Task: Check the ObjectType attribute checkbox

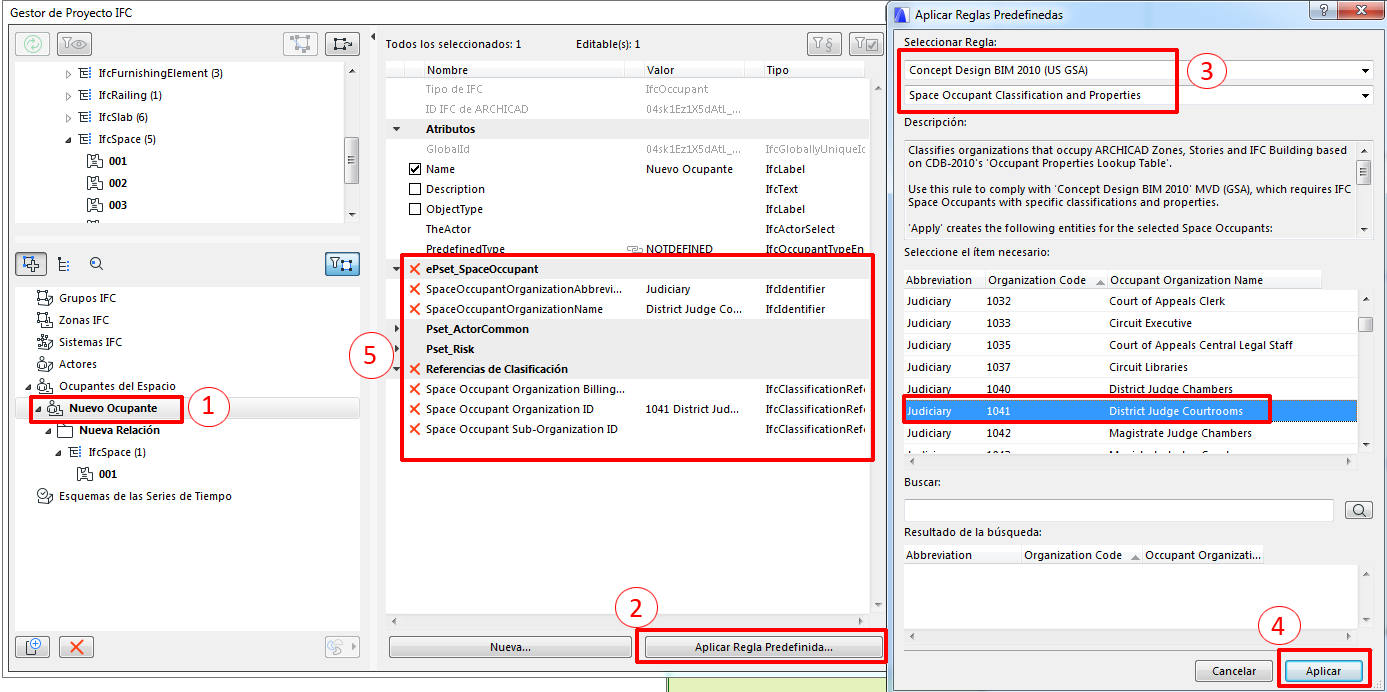Action: click(415, 209)
